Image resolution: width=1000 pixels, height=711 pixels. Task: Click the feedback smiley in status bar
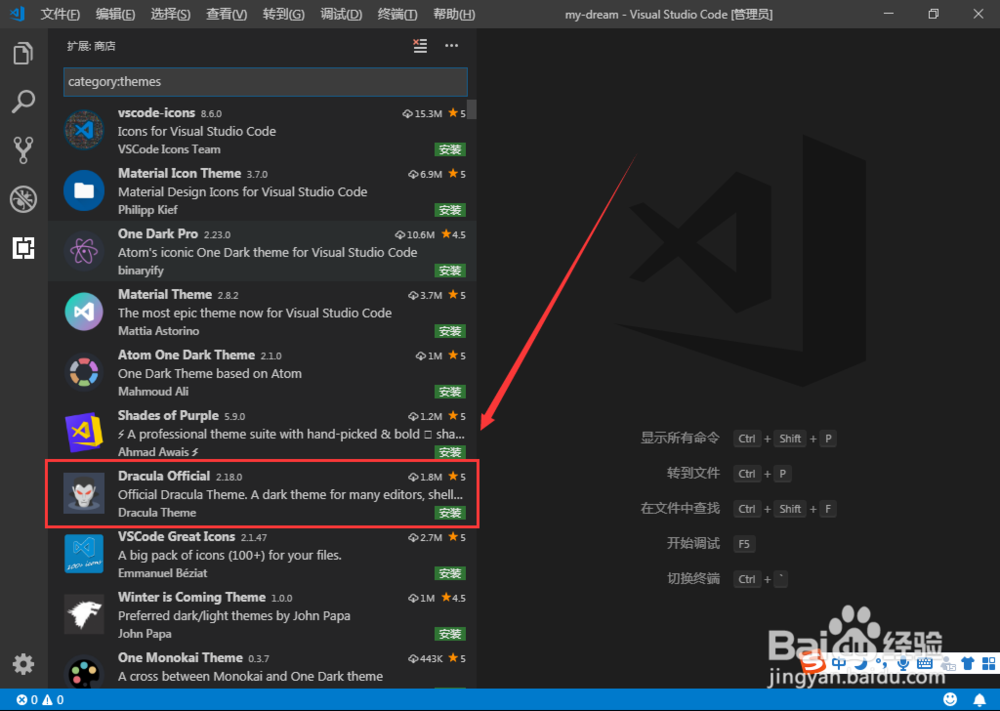[x=950, y=700]
